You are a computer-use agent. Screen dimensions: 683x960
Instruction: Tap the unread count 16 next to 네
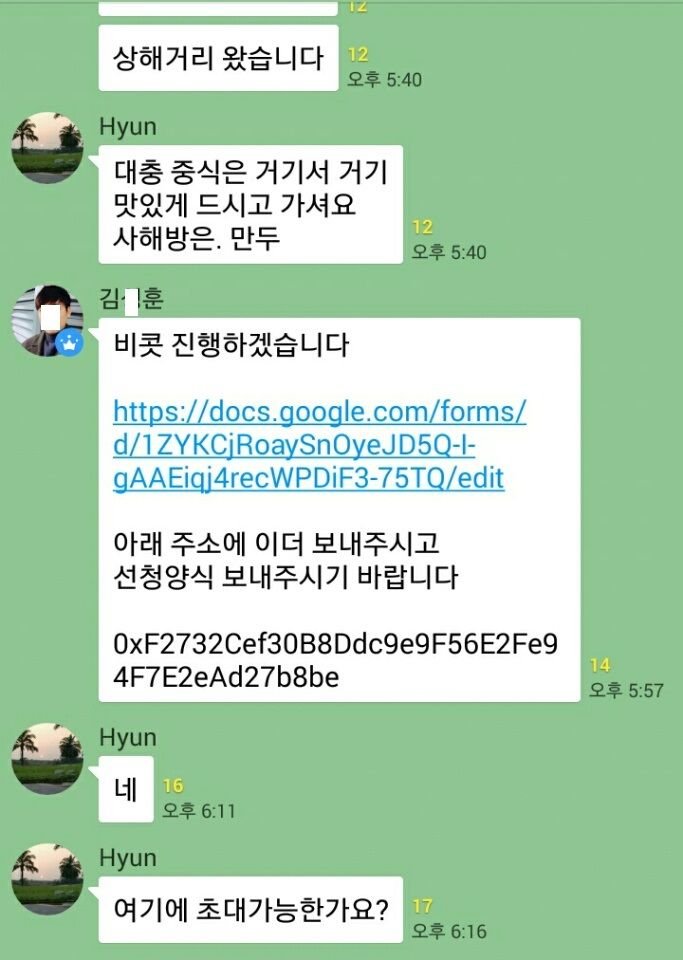173,786
